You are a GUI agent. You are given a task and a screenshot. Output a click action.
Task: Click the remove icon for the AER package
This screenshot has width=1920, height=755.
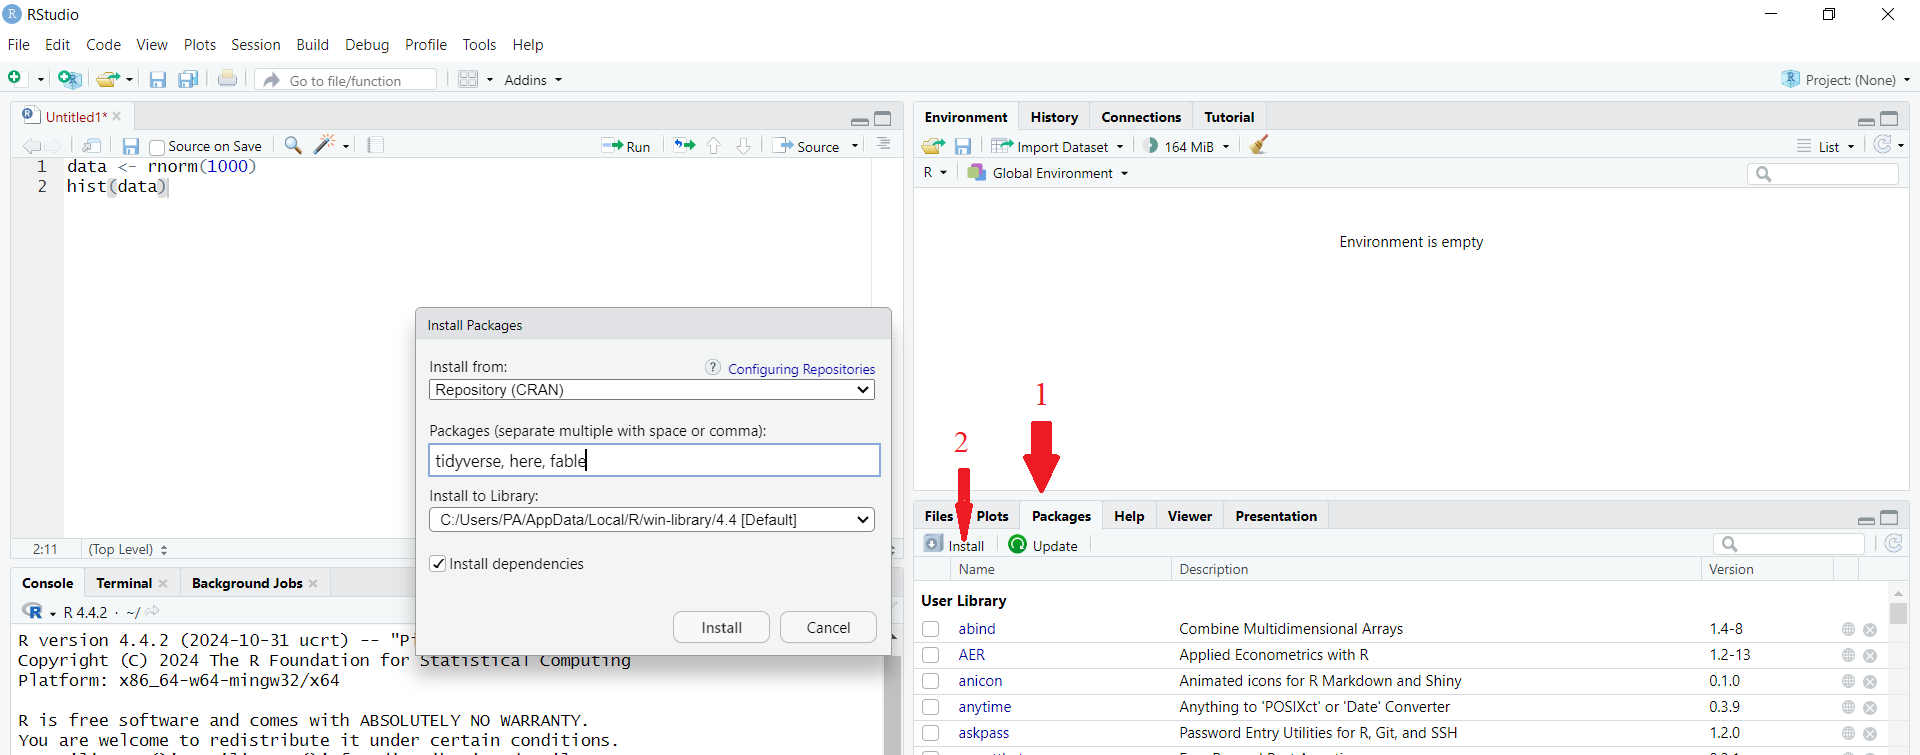point(1870,656)
